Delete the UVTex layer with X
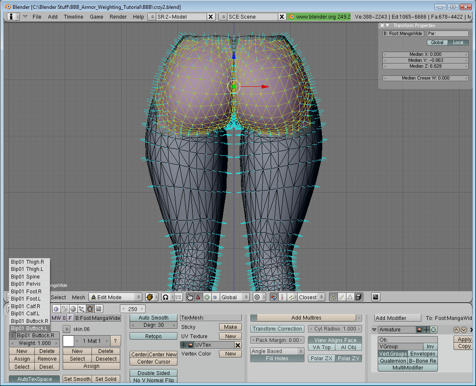Viewport: 476px width, 386px height. 238,345
